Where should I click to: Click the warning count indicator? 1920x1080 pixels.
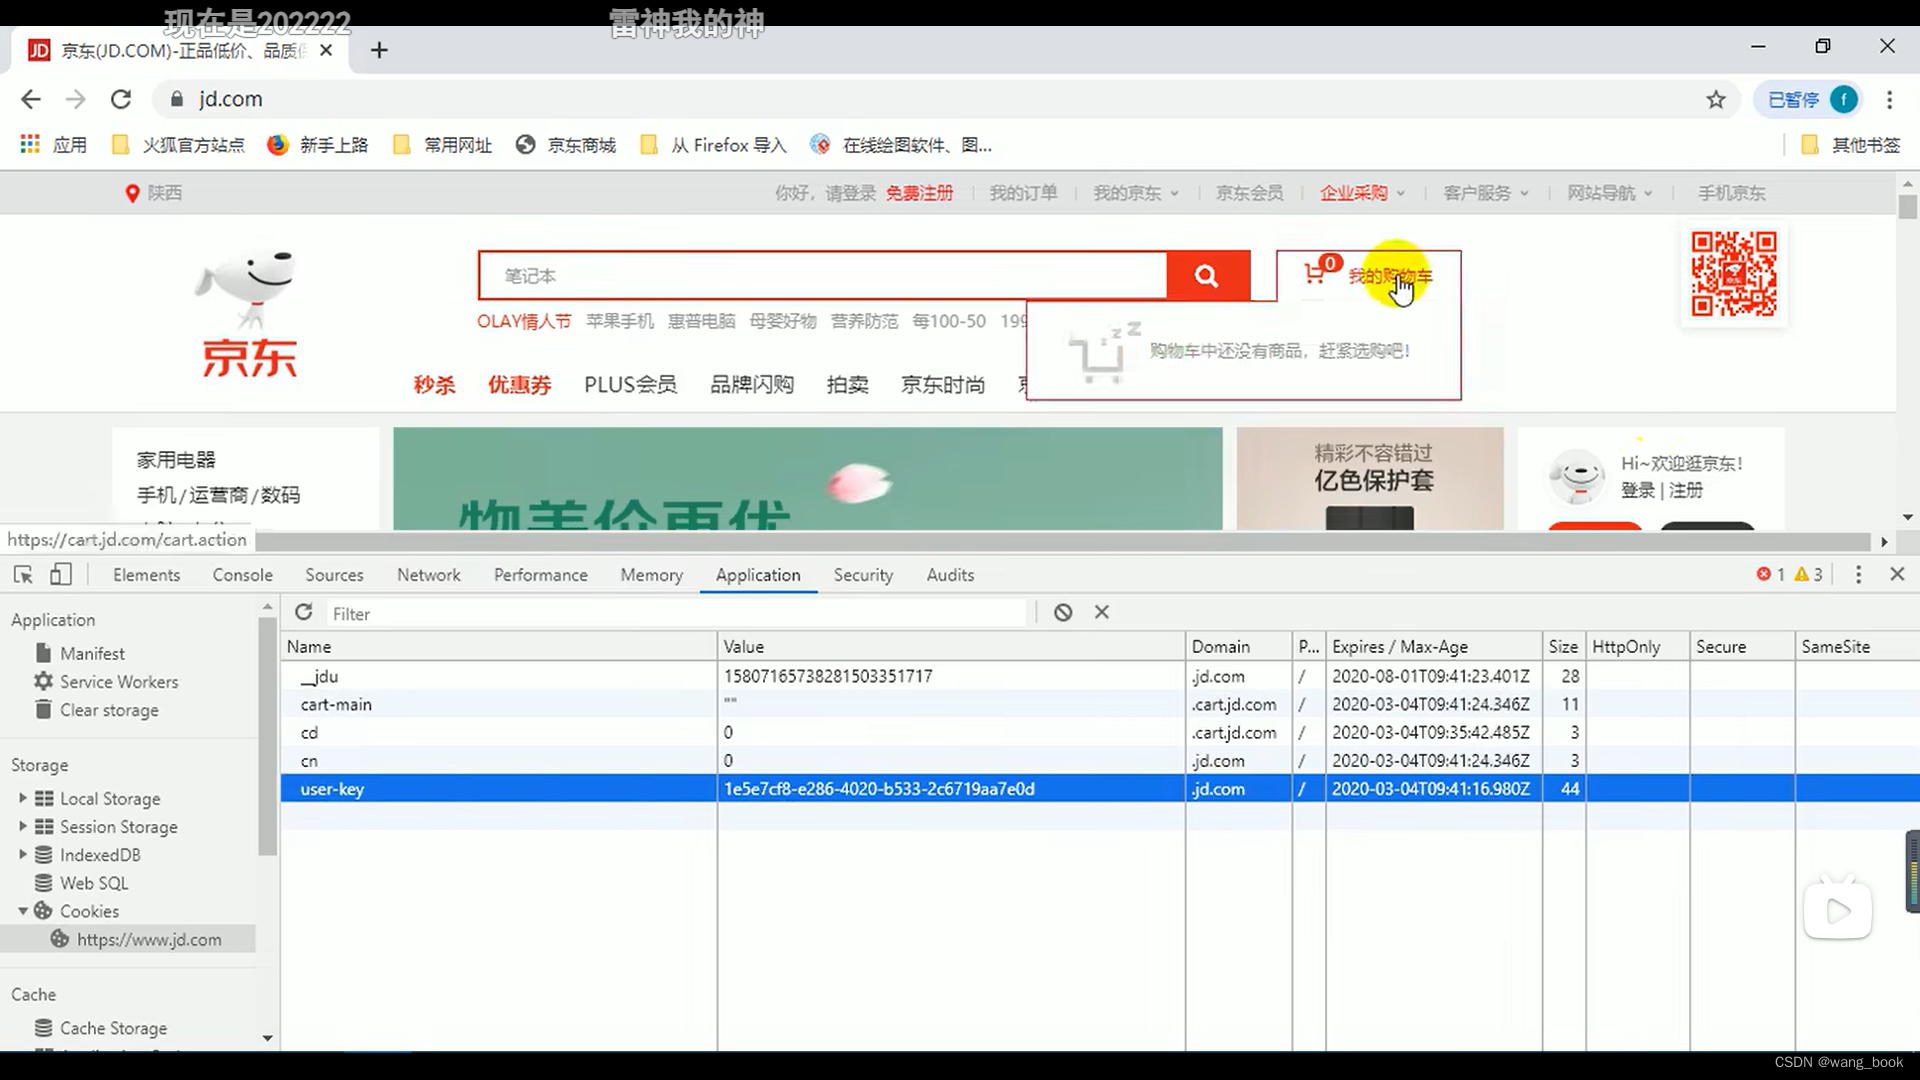click(x=1808, y=574)
